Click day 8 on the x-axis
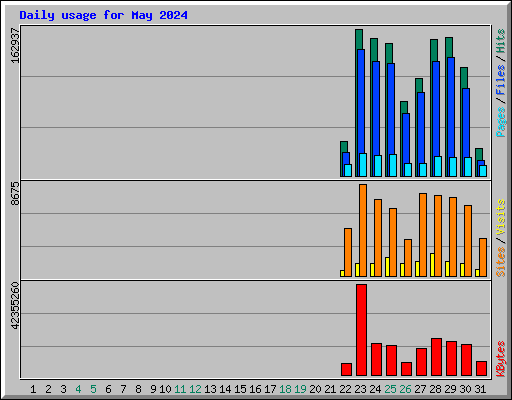 click(138, 389)
